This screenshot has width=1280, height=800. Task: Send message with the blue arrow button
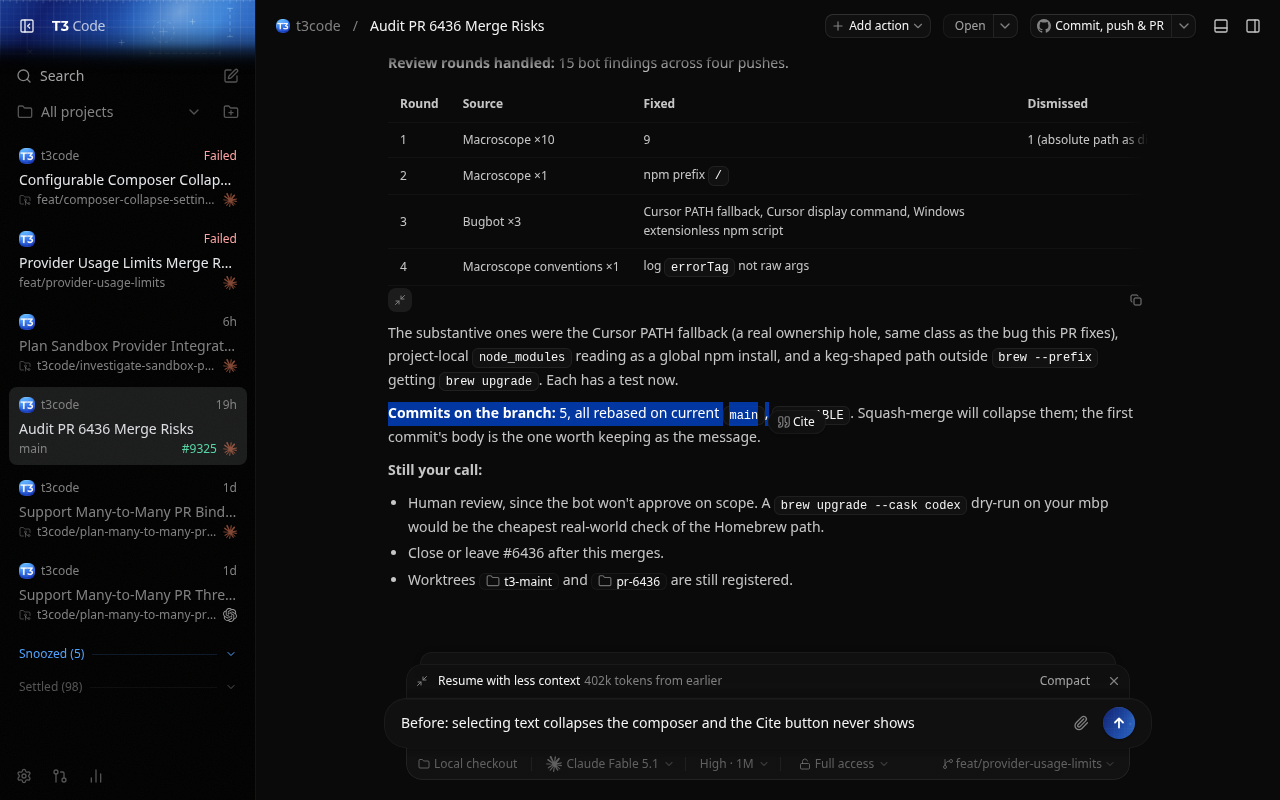point(1119,723)
